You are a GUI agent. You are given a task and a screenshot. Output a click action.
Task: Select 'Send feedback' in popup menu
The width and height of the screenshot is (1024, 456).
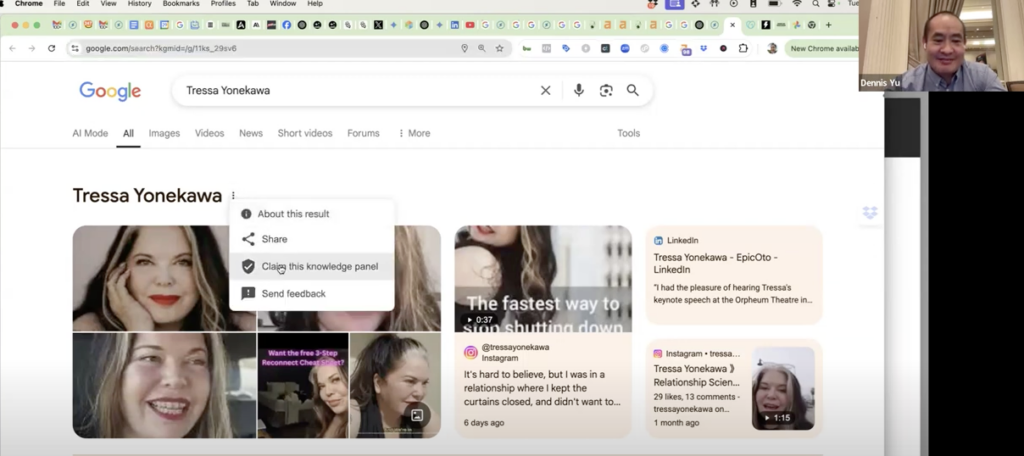[x=312, y=293]
